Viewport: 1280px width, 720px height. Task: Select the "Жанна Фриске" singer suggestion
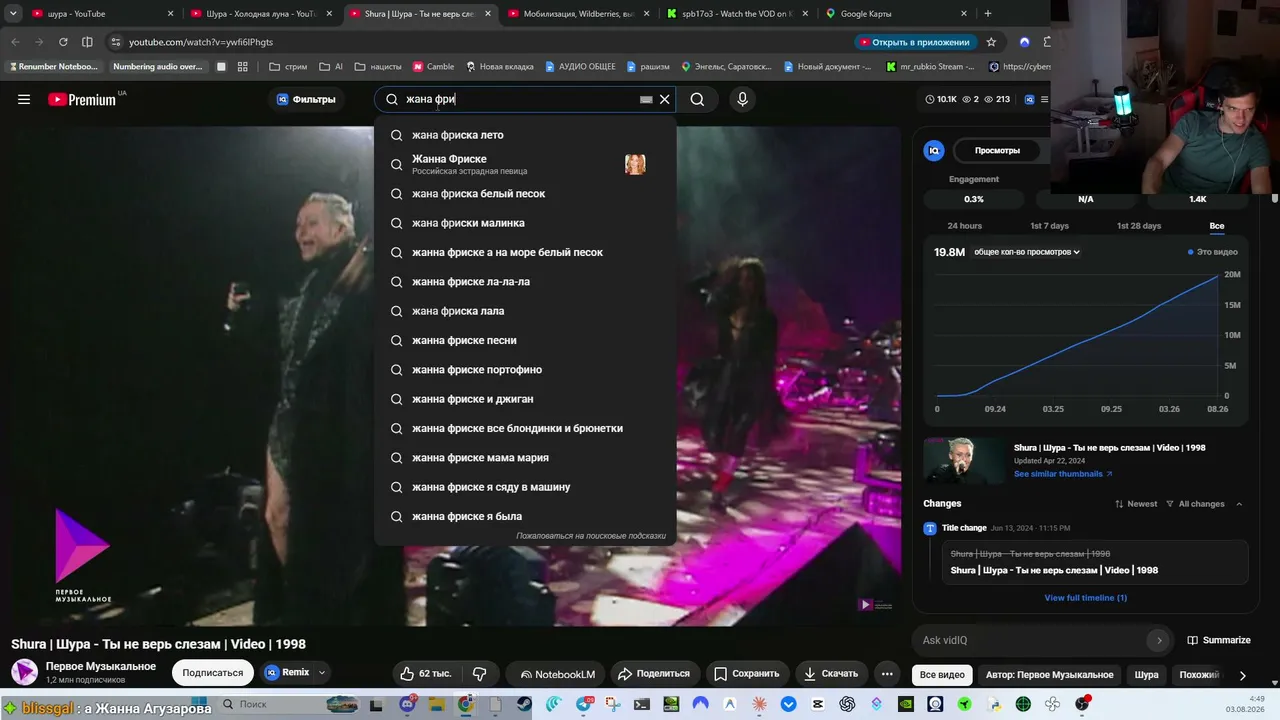[x=525, y=164]
